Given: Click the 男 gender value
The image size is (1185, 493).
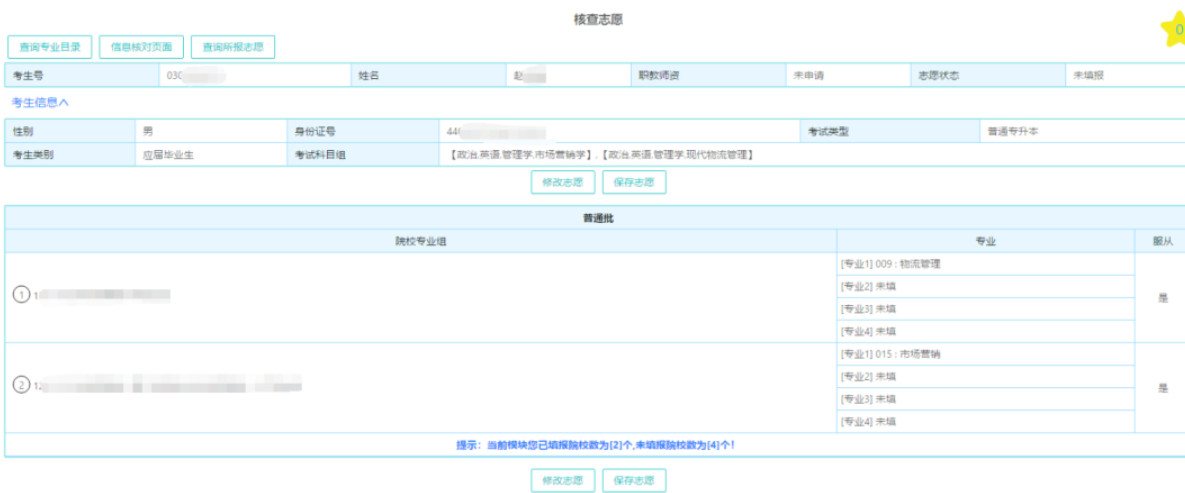Looking at the screenshot, I should pyautogui.click(x=148, y=131).
